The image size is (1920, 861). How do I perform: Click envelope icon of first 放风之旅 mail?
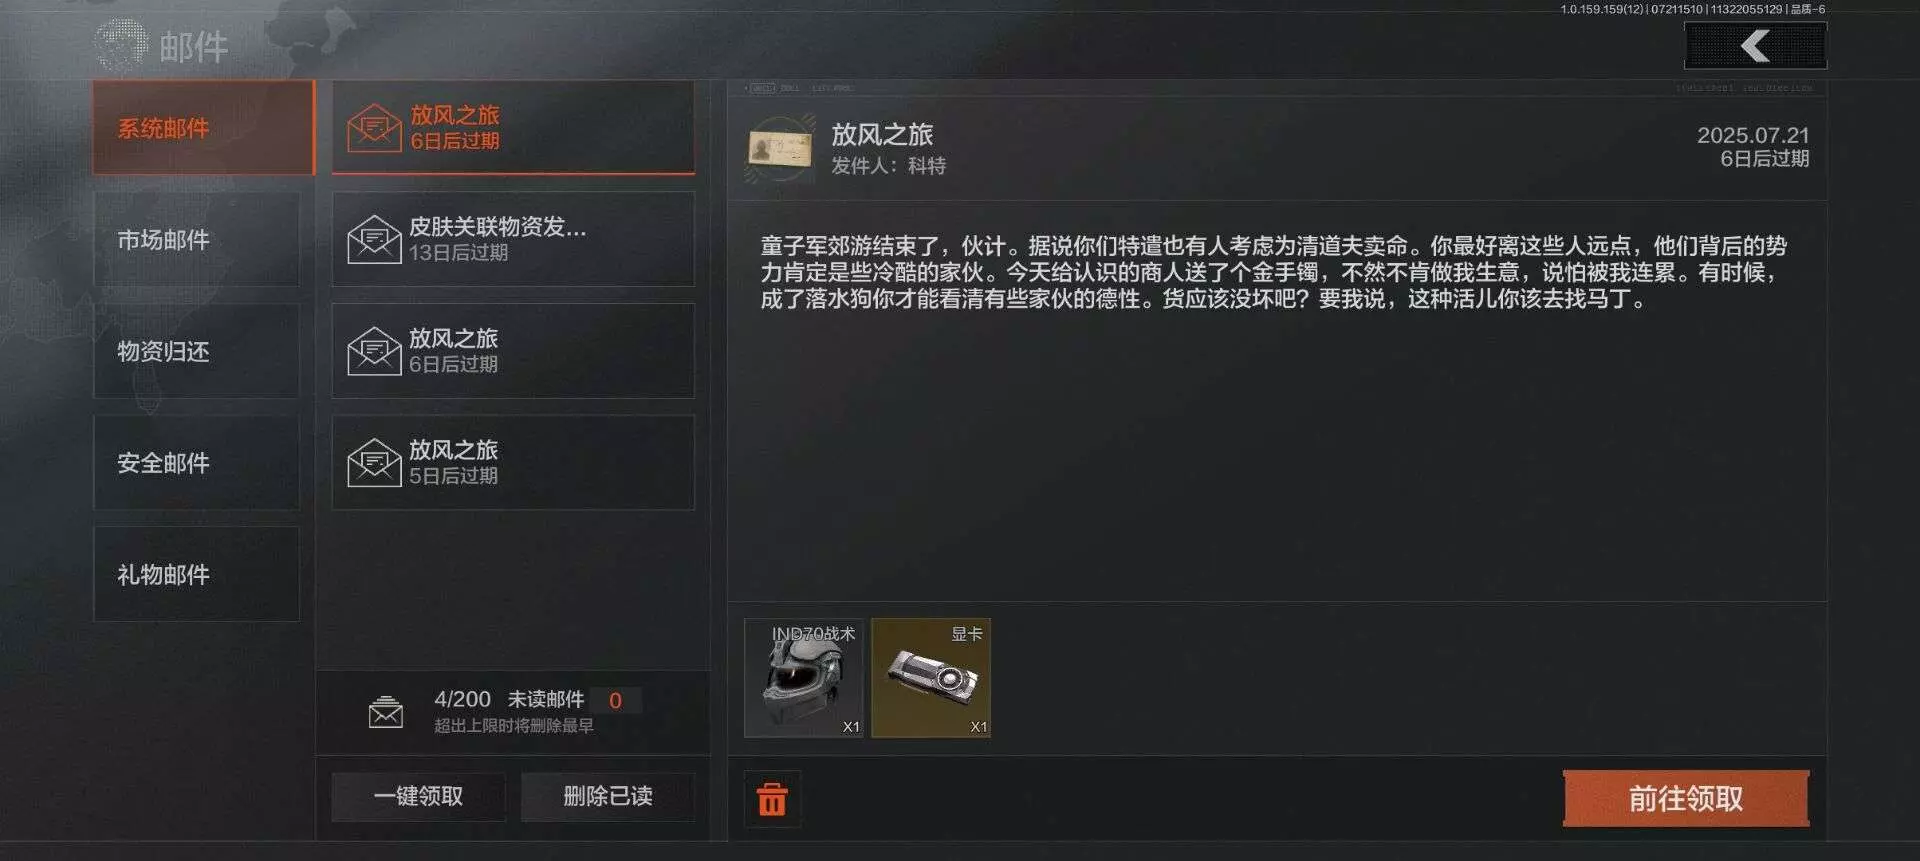click(374, 128)
